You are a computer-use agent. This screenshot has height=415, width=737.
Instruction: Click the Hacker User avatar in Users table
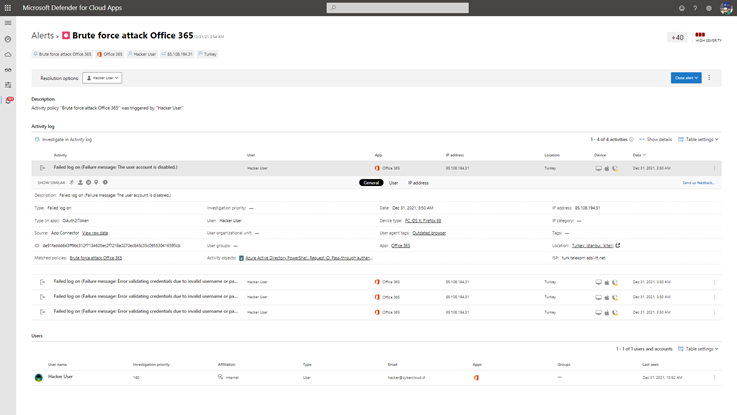tap(39, 377)
